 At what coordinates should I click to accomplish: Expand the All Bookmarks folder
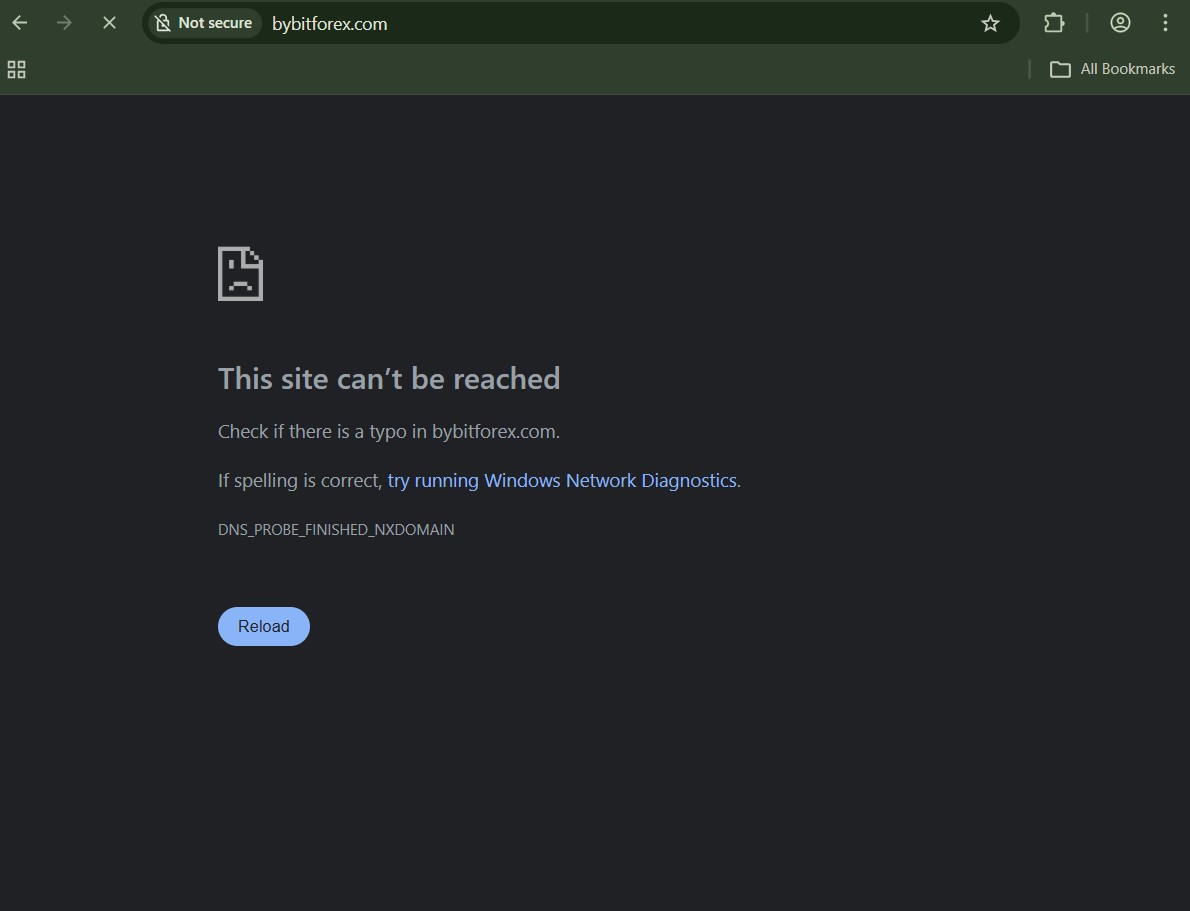[1112, 69]
